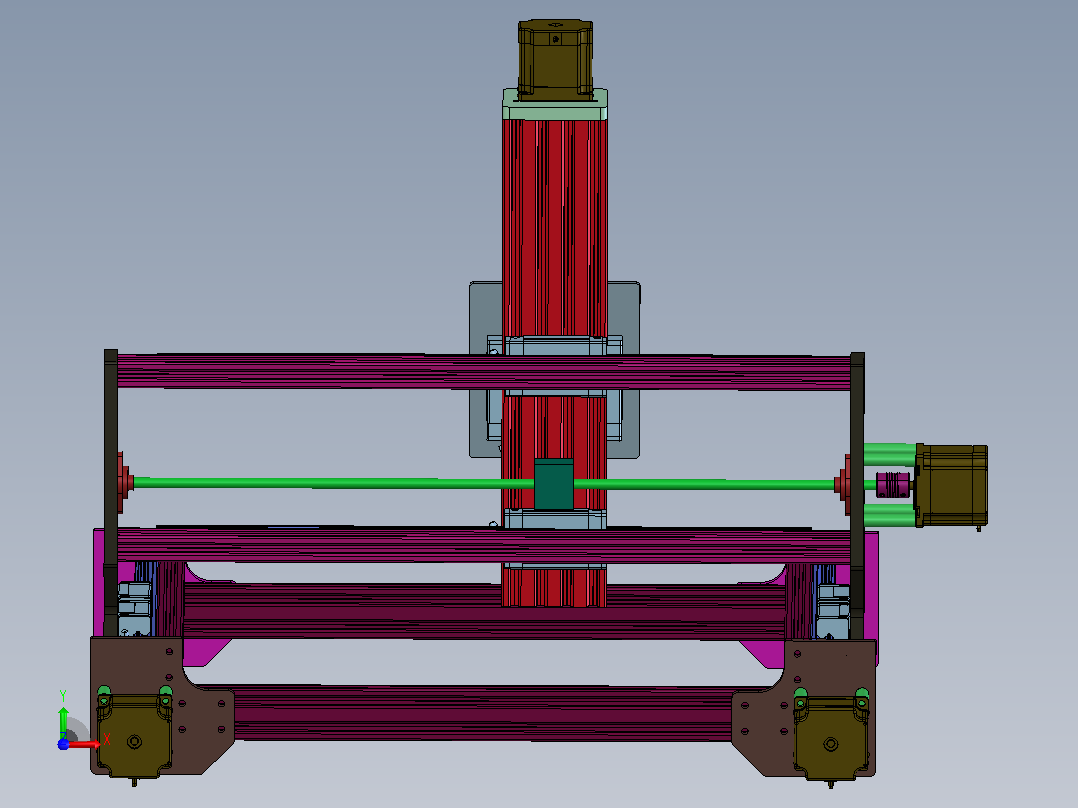Select the left black end plate

111,493
